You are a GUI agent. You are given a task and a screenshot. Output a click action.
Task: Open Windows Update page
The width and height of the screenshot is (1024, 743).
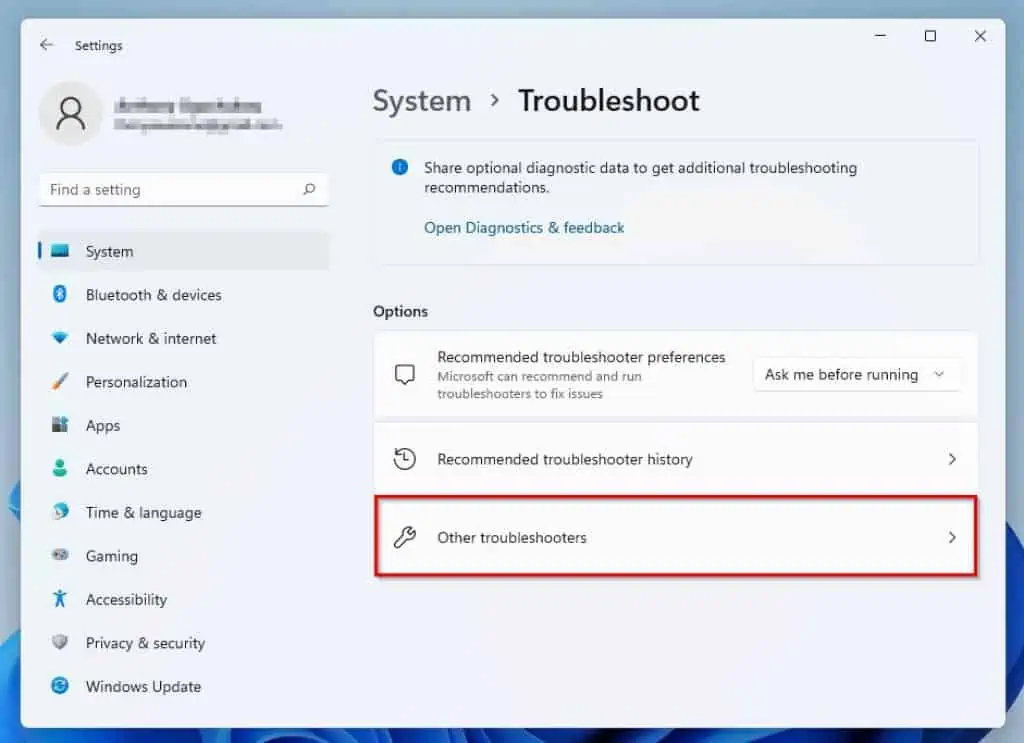click(184, 686)
